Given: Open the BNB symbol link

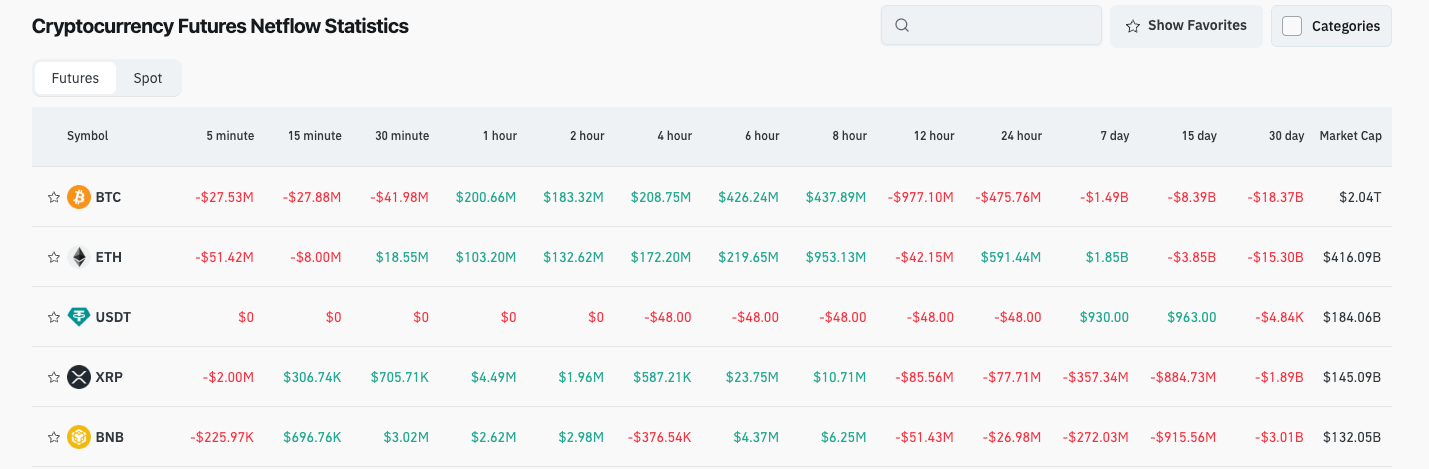Looking at the screenshot, I should click(x=110, y=437).
